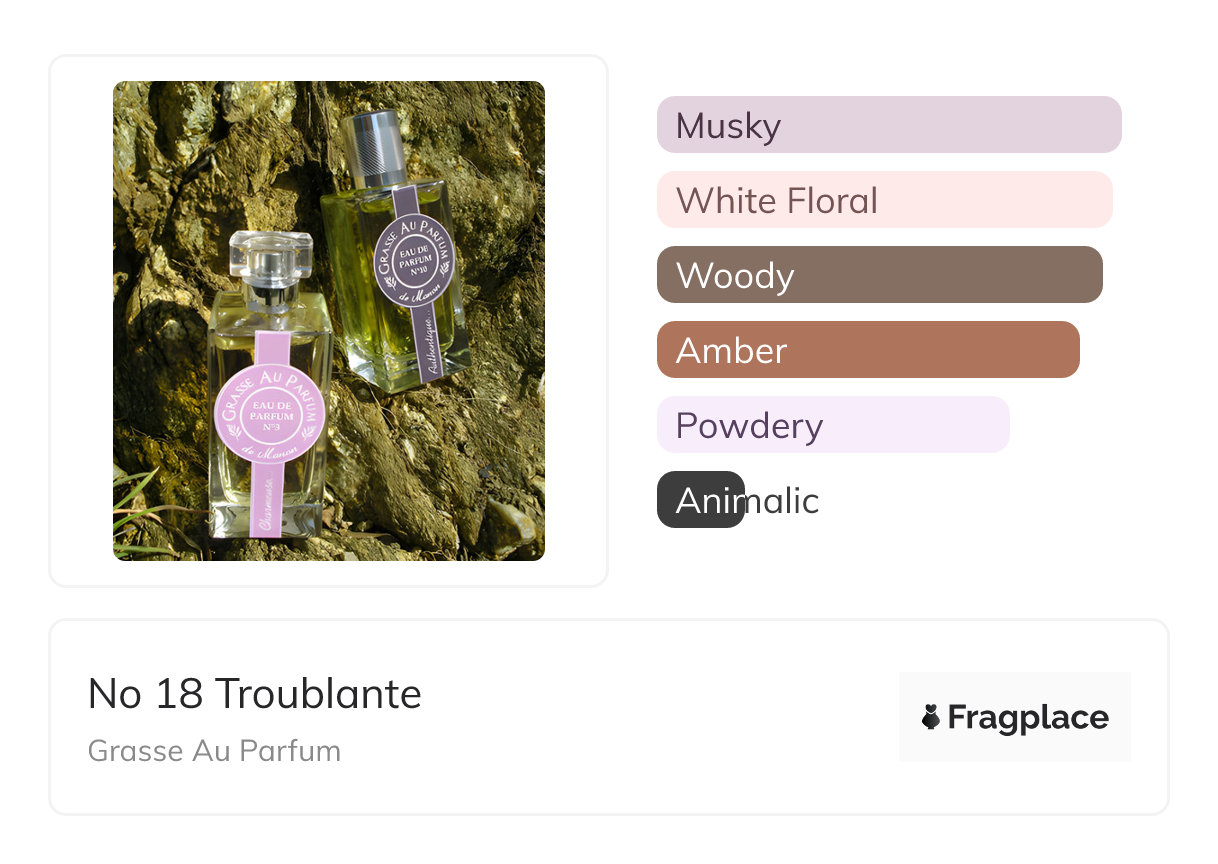Click the Fragplace wordmark text
Viewport: 1218px width, 864px height.
[x=1028, y=717]
